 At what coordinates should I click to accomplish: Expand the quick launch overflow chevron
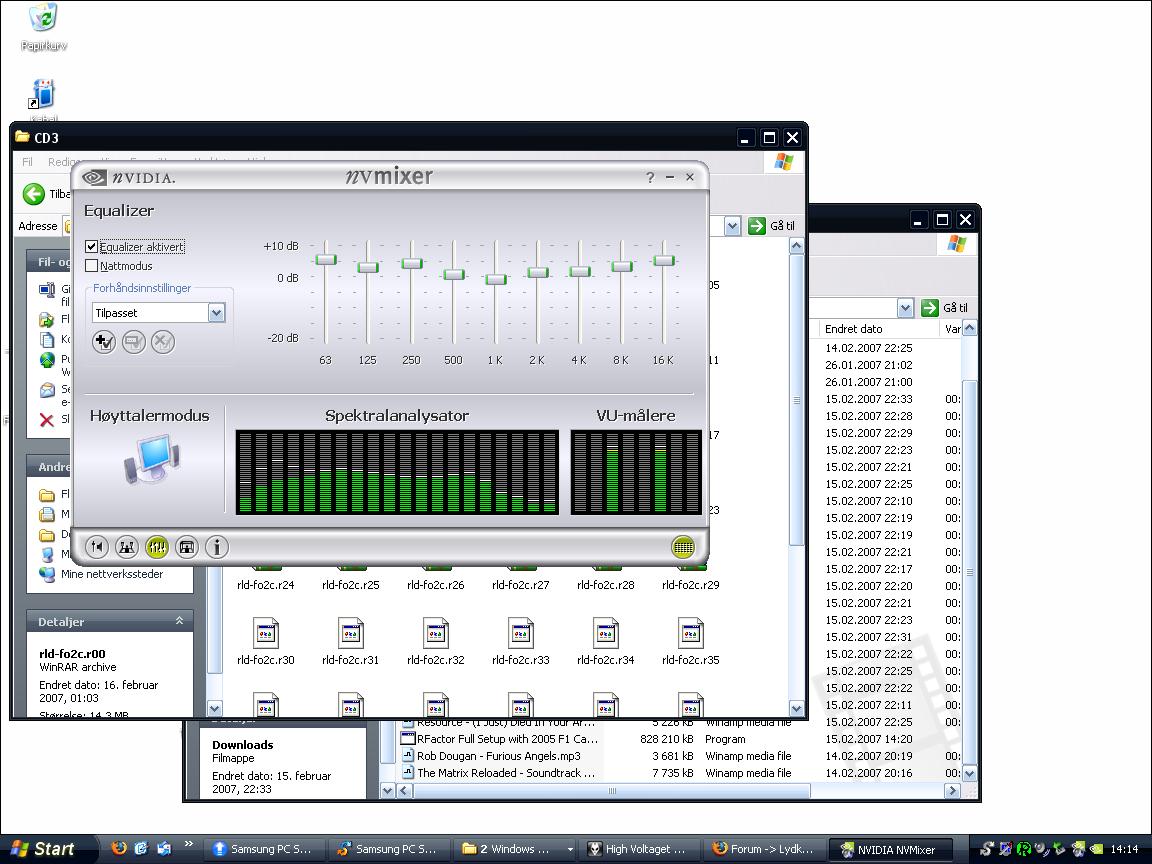(188, 843)
